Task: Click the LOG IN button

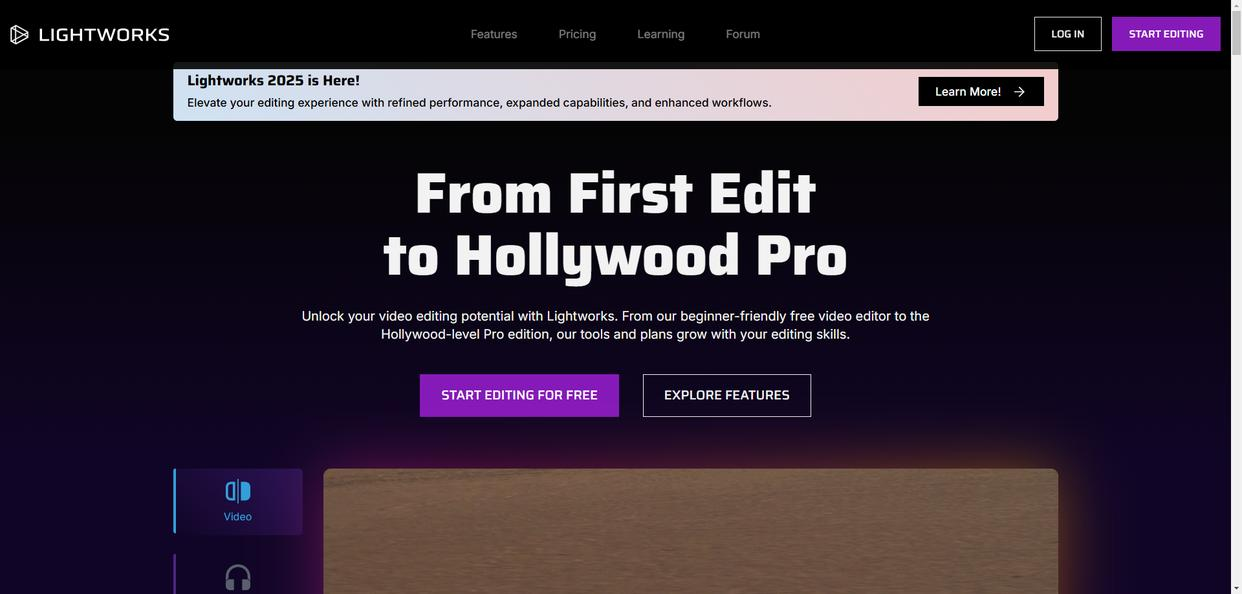Action: (1068, 34)
